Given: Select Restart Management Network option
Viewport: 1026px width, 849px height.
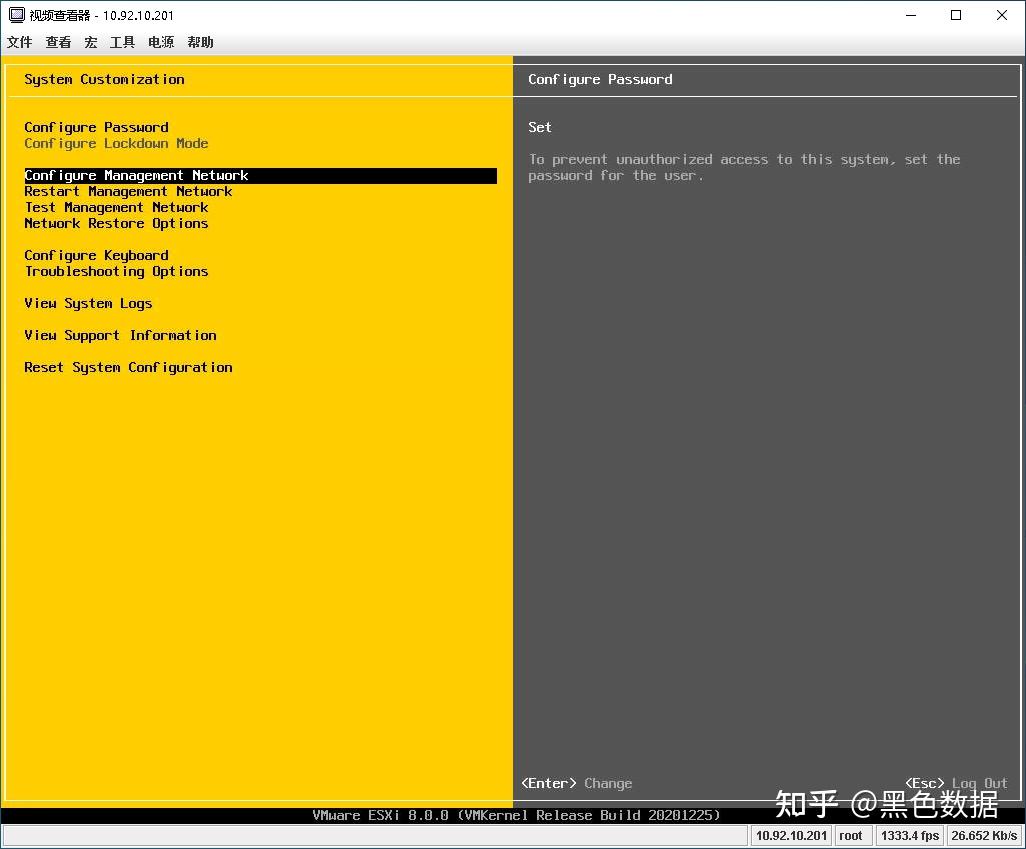Looking at the screenshot, I should (128, 191).
